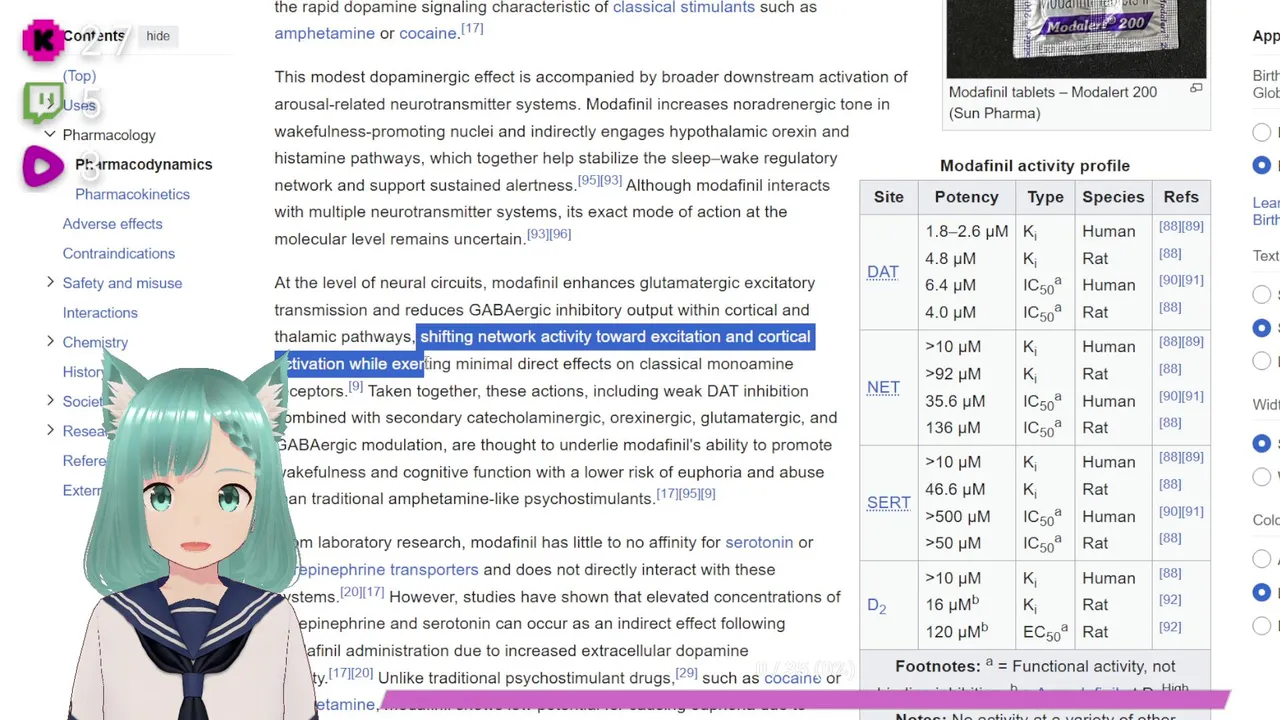
Task: Enlarge the Modafinil tablets image via caption icon
Action: click(1196, 88)
